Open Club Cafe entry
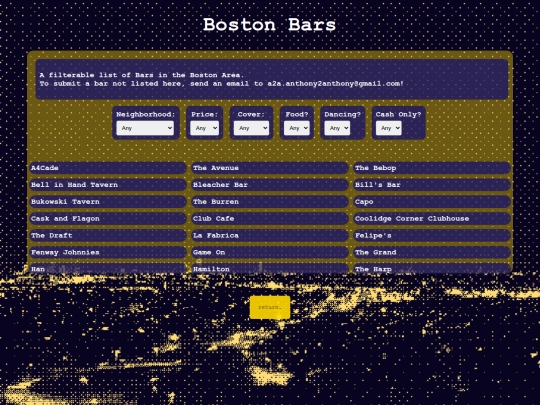 [x=270, y=218]
